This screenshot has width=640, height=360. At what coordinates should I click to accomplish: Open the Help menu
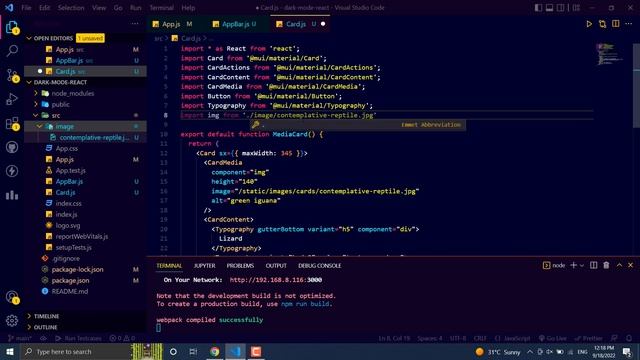click(x=188, y=8)
